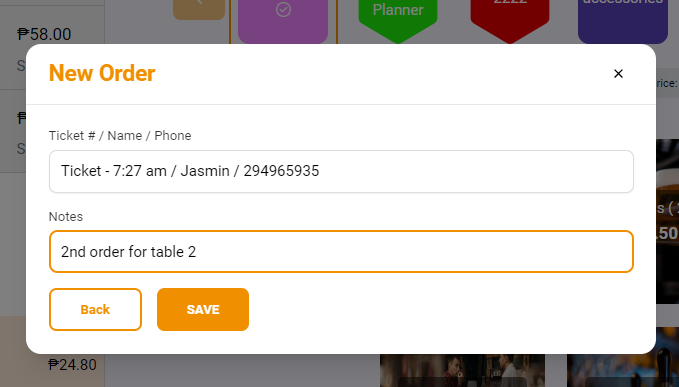Click the Back button

(x=95, y=310)
